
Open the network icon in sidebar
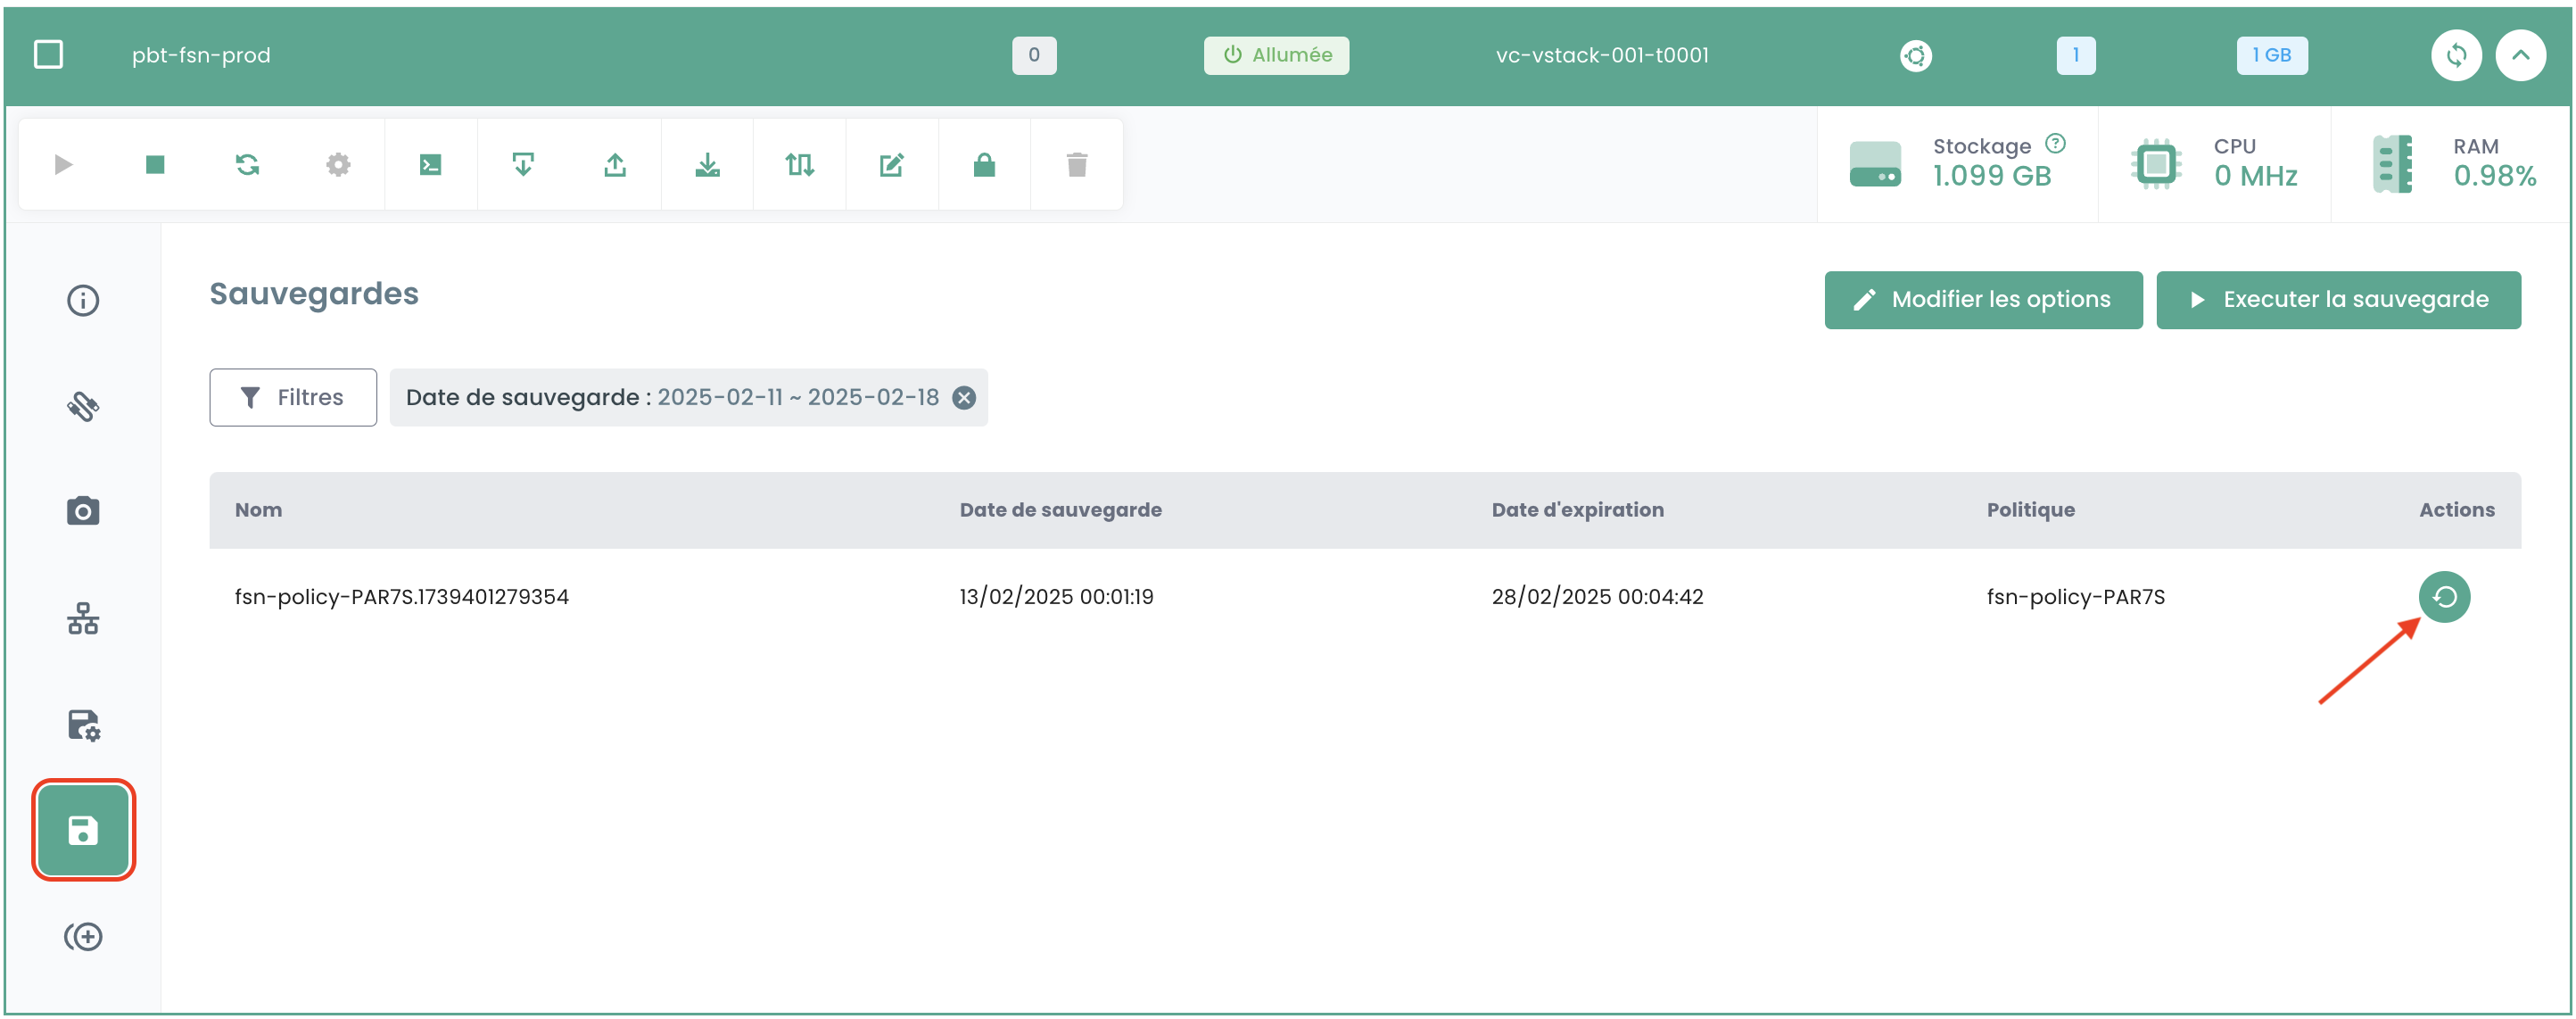83,618
